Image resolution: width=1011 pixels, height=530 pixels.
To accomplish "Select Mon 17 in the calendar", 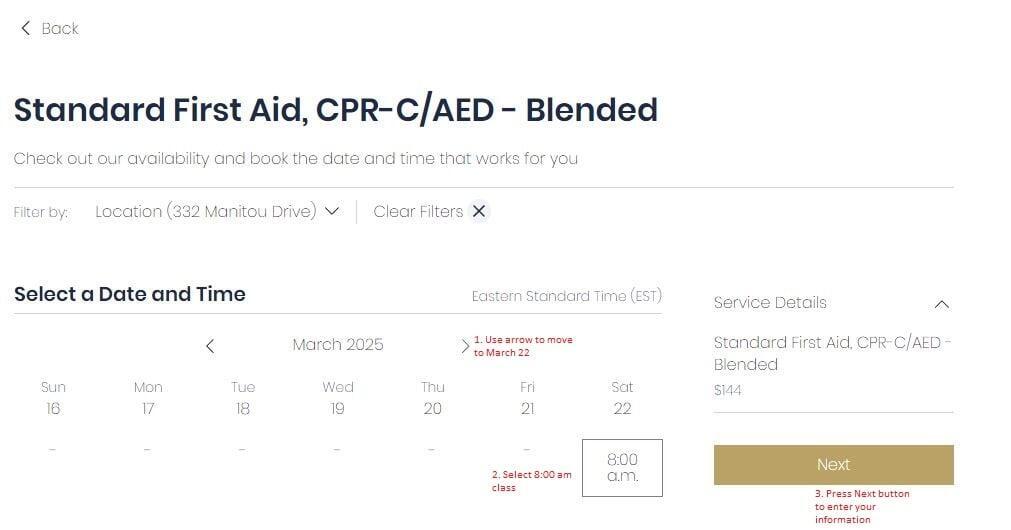I will tap(148, 398).
